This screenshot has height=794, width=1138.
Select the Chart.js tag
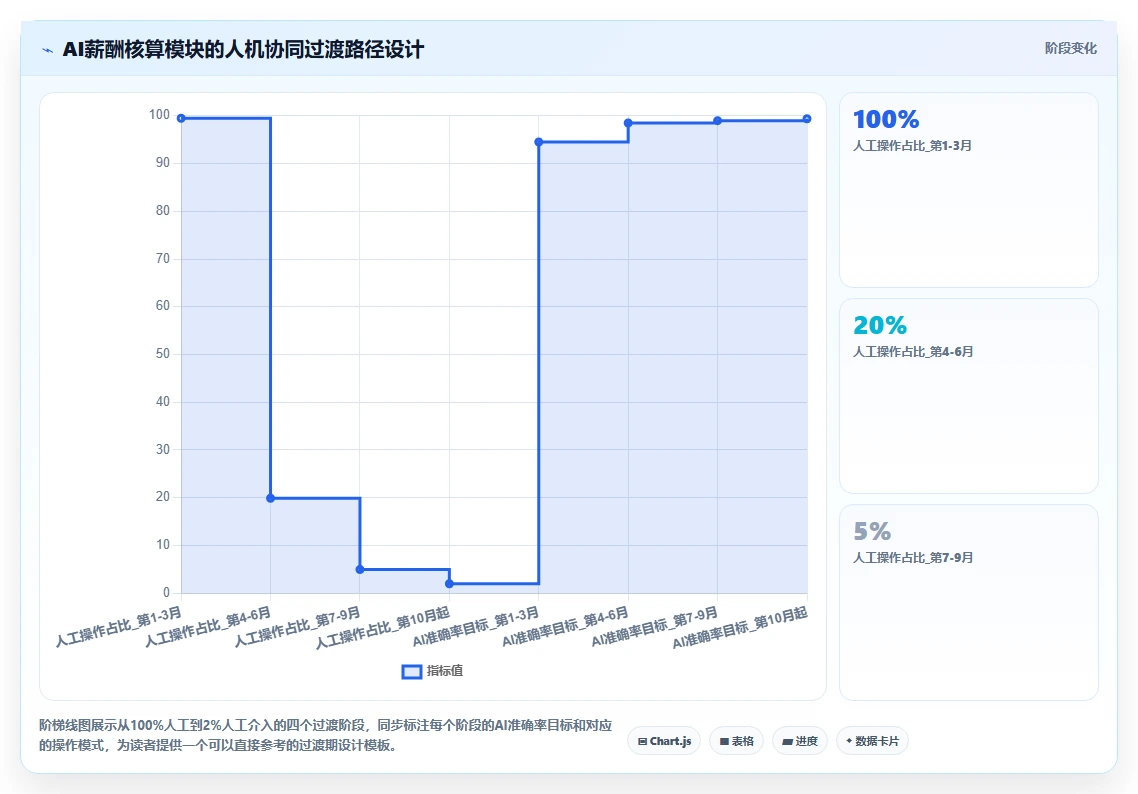point(664,741)
